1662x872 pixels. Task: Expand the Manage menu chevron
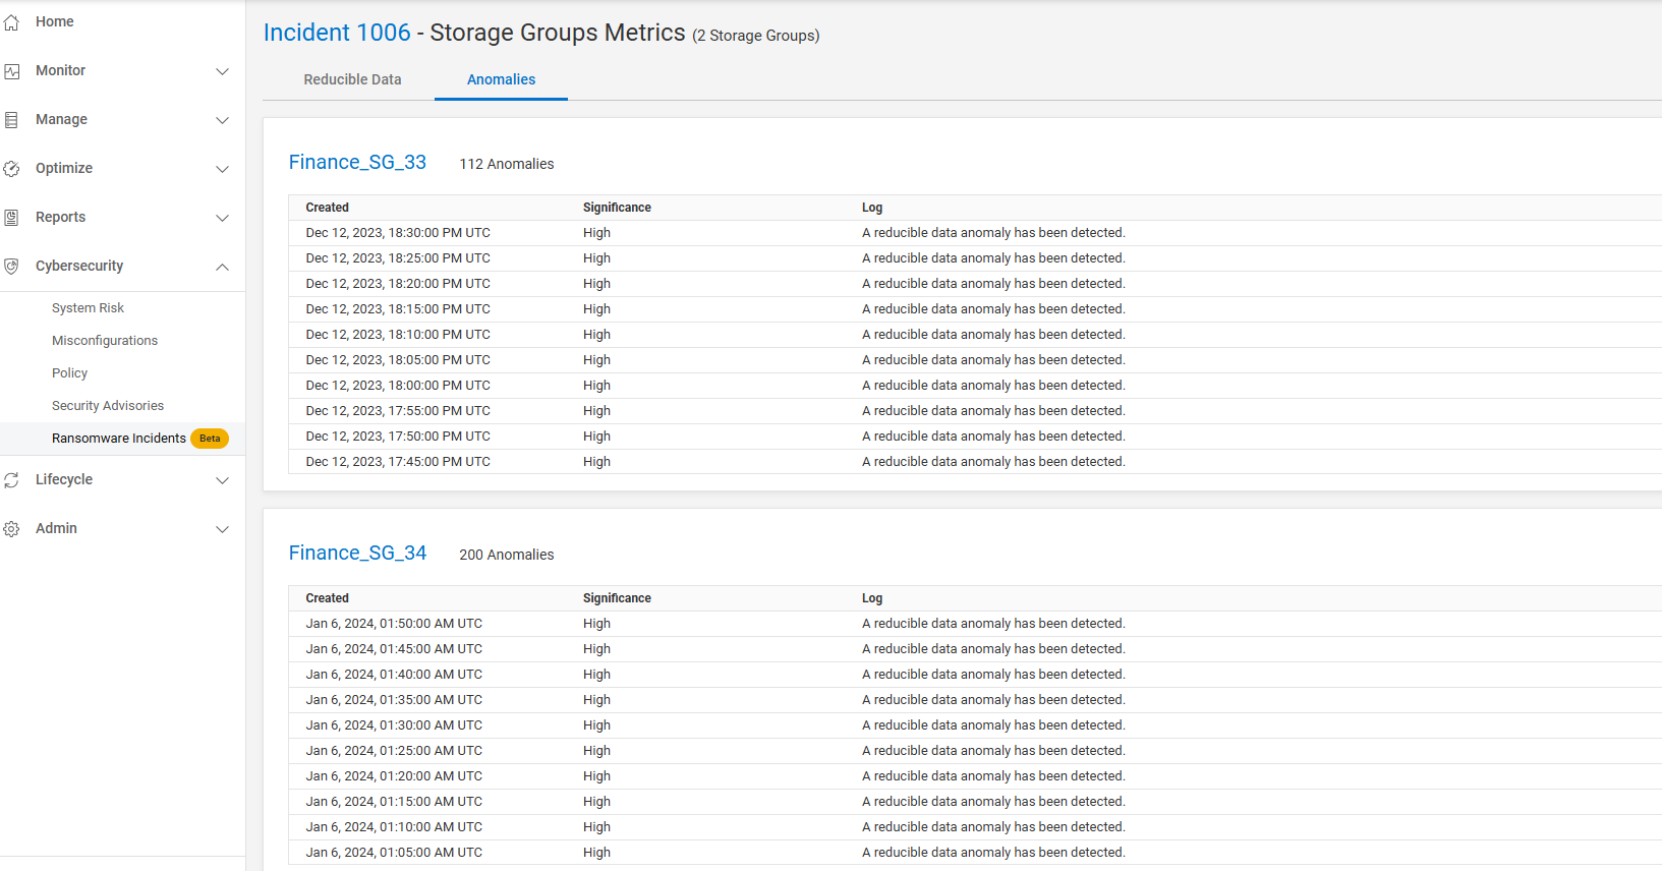point(223,120)
